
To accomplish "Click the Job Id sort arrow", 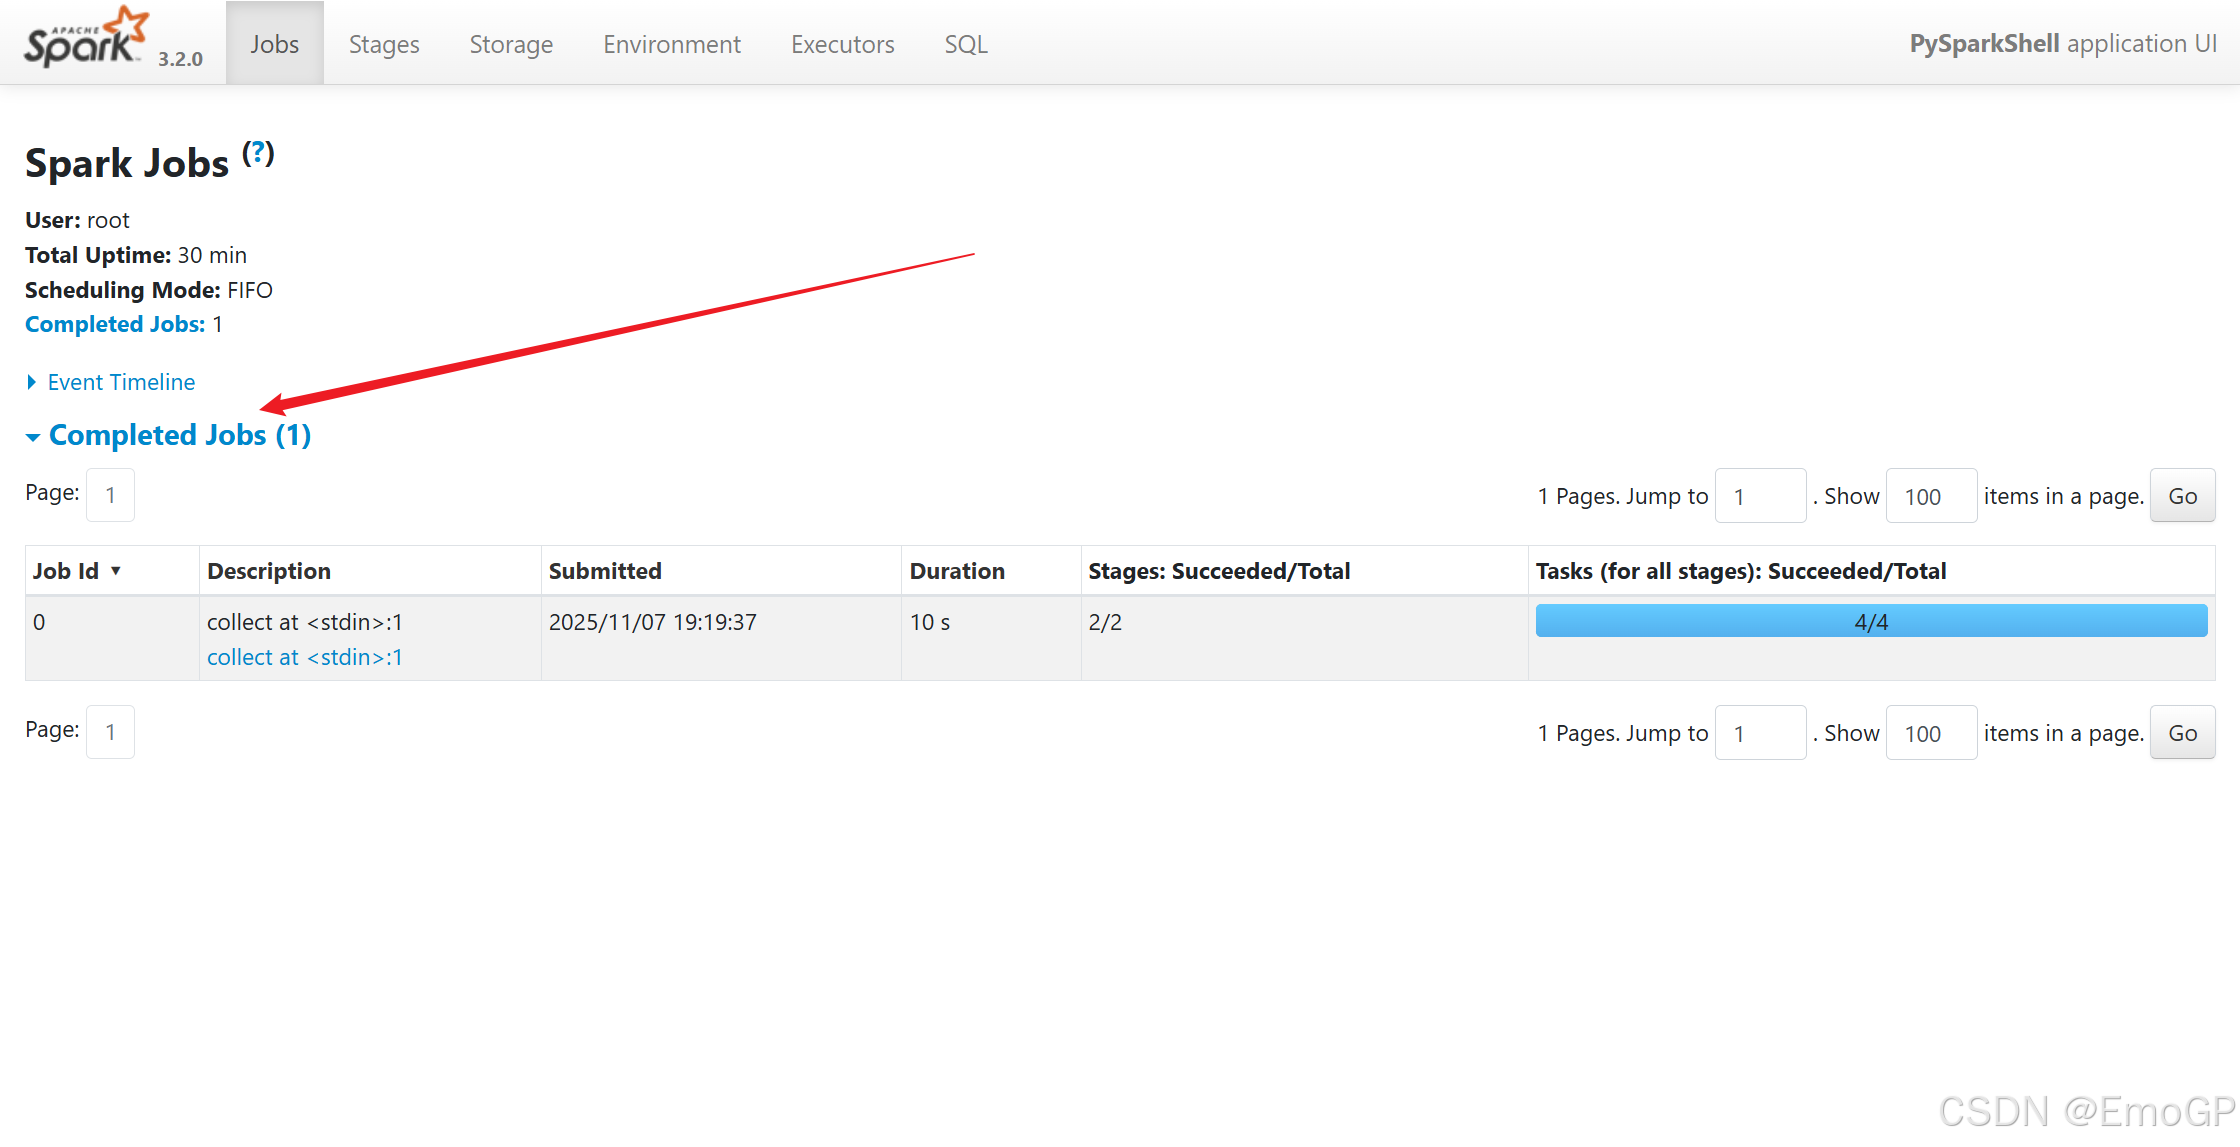I will 116,571.
